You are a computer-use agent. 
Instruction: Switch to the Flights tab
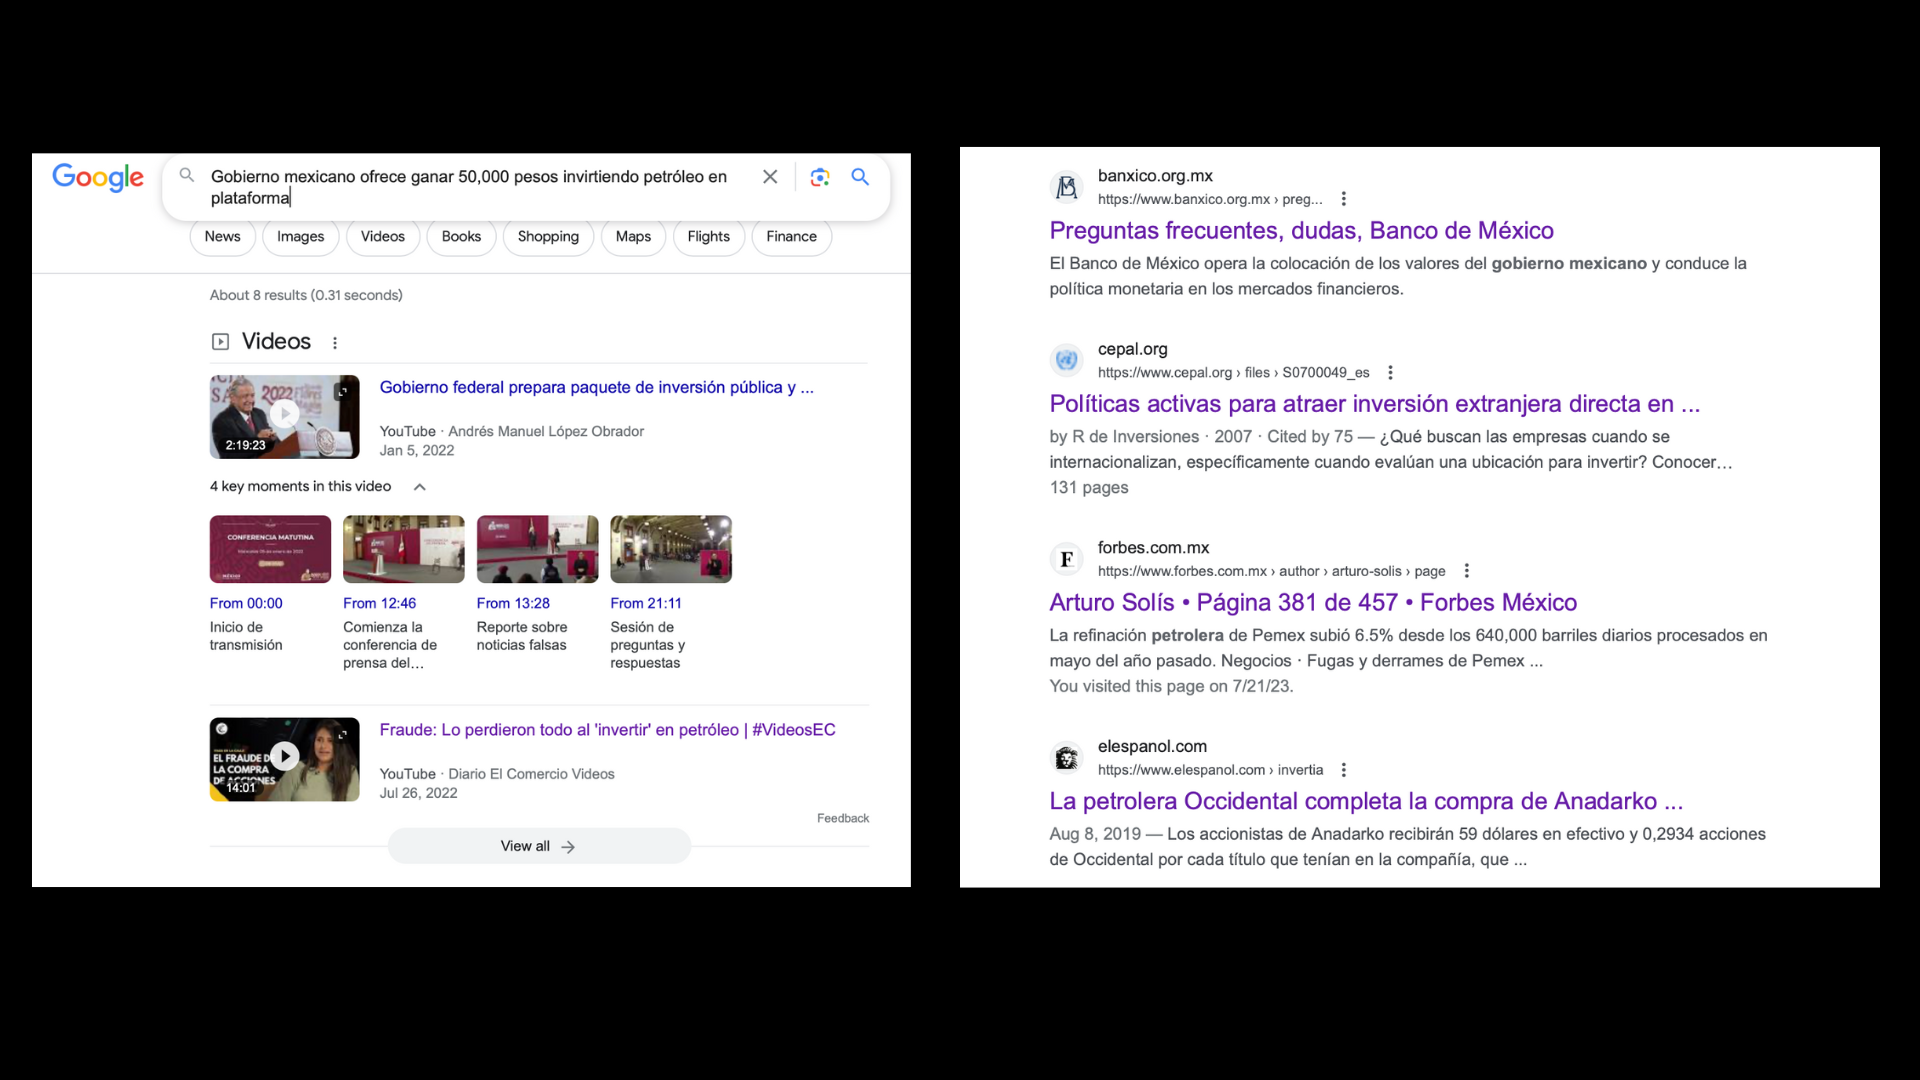(x=709, y=237)
